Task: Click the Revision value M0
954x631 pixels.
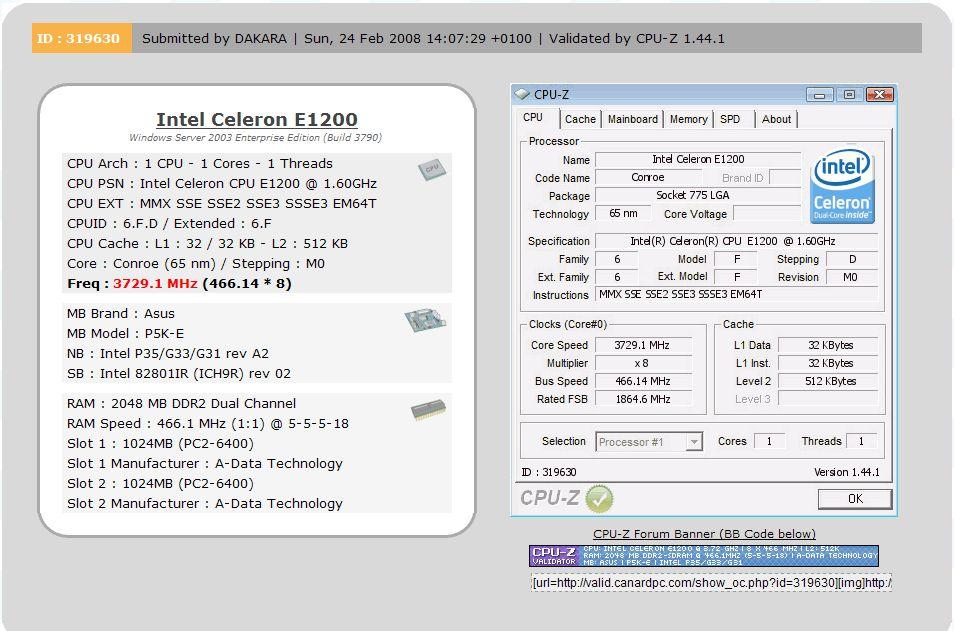Action: pos(851,277)
